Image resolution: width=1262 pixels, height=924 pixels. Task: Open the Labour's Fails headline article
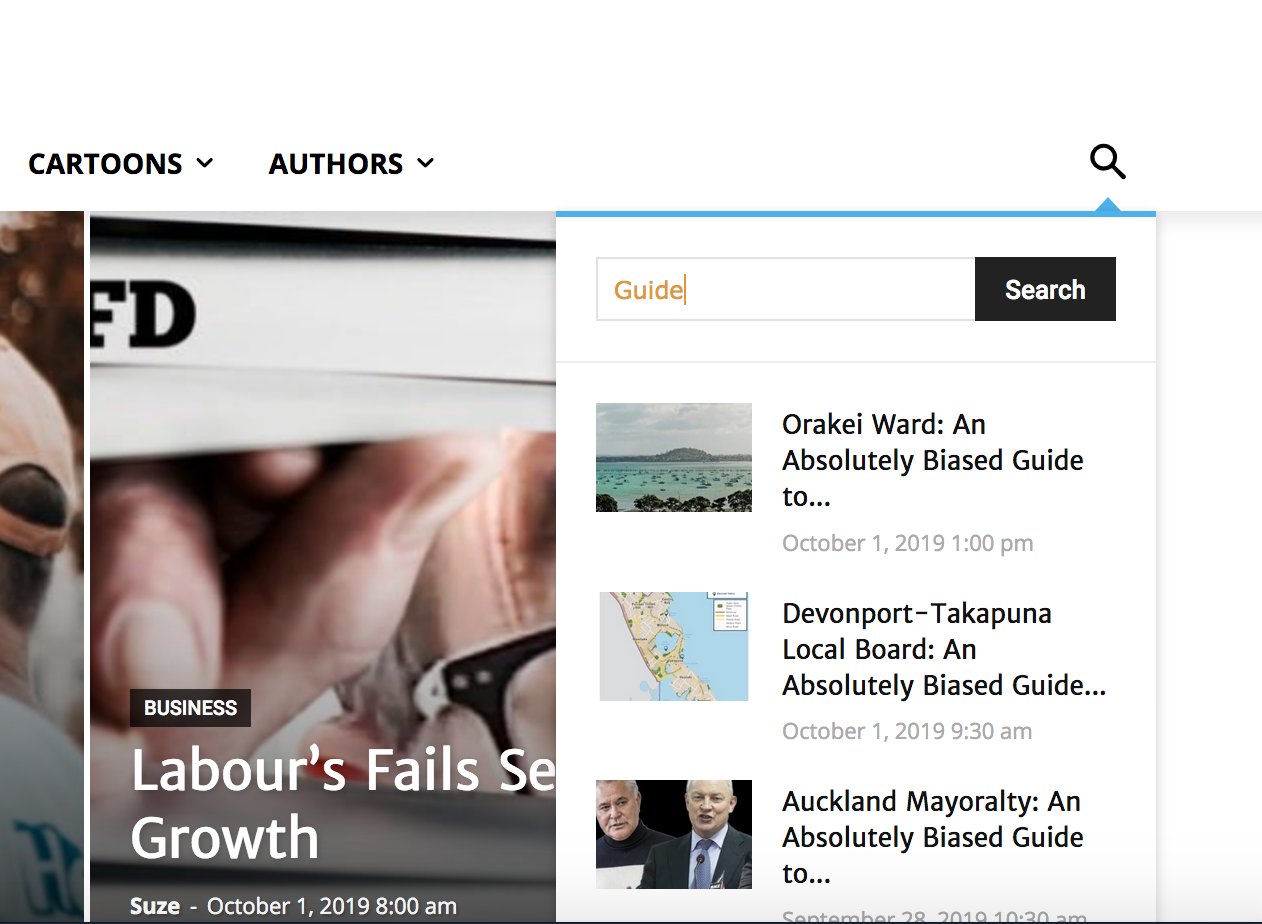click(343, 804)
